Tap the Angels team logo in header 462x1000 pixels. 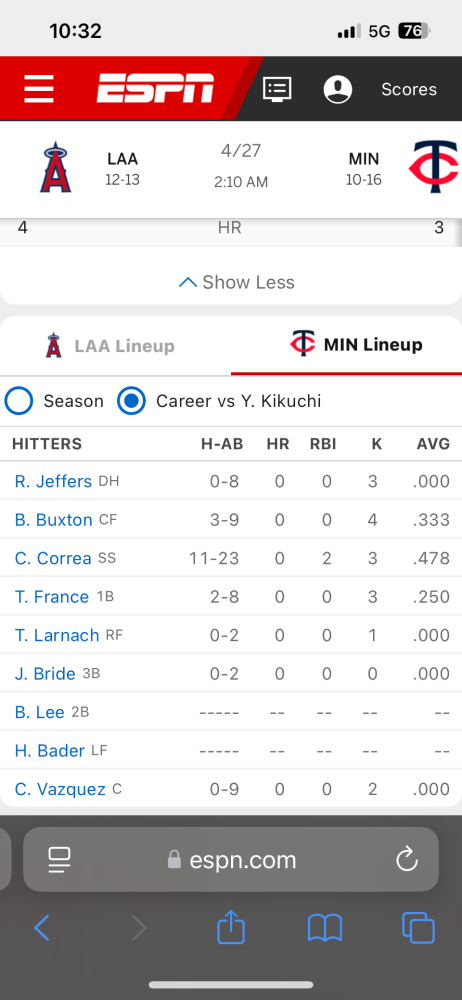point(56,168)
